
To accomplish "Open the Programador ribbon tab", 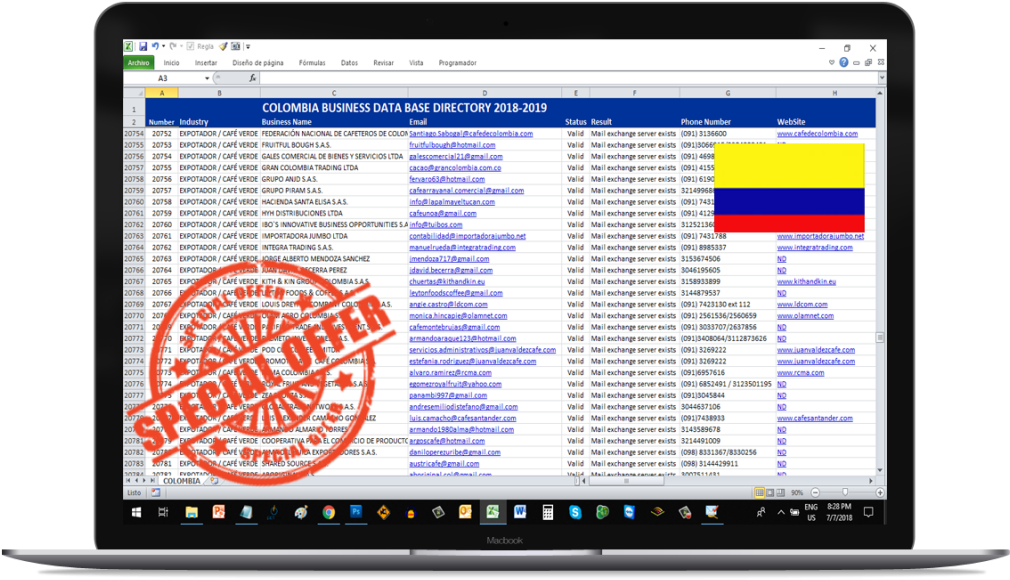I will pos(457,63).
